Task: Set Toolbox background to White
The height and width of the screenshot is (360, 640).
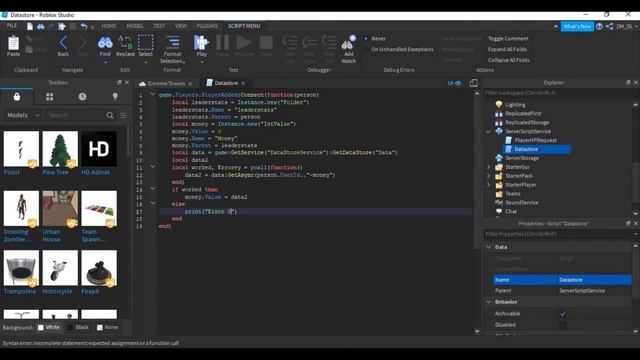Action: tap(49, 327)
